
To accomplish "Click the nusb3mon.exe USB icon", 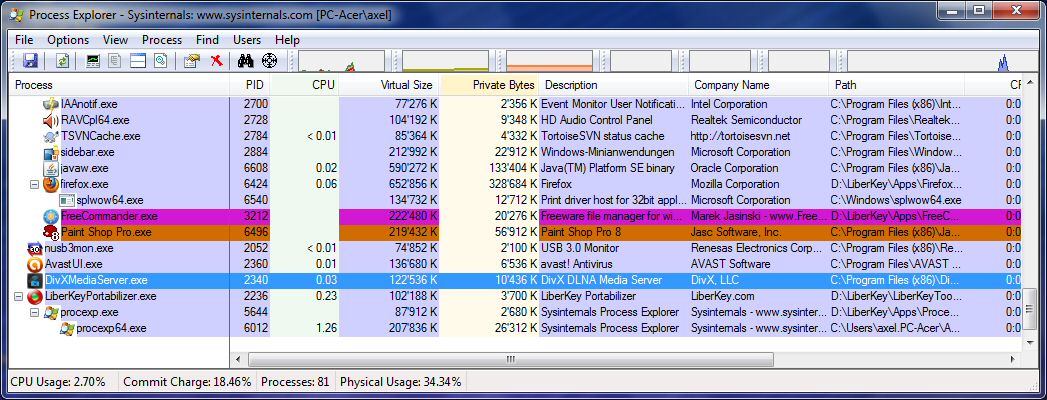I will click(35, 248).
